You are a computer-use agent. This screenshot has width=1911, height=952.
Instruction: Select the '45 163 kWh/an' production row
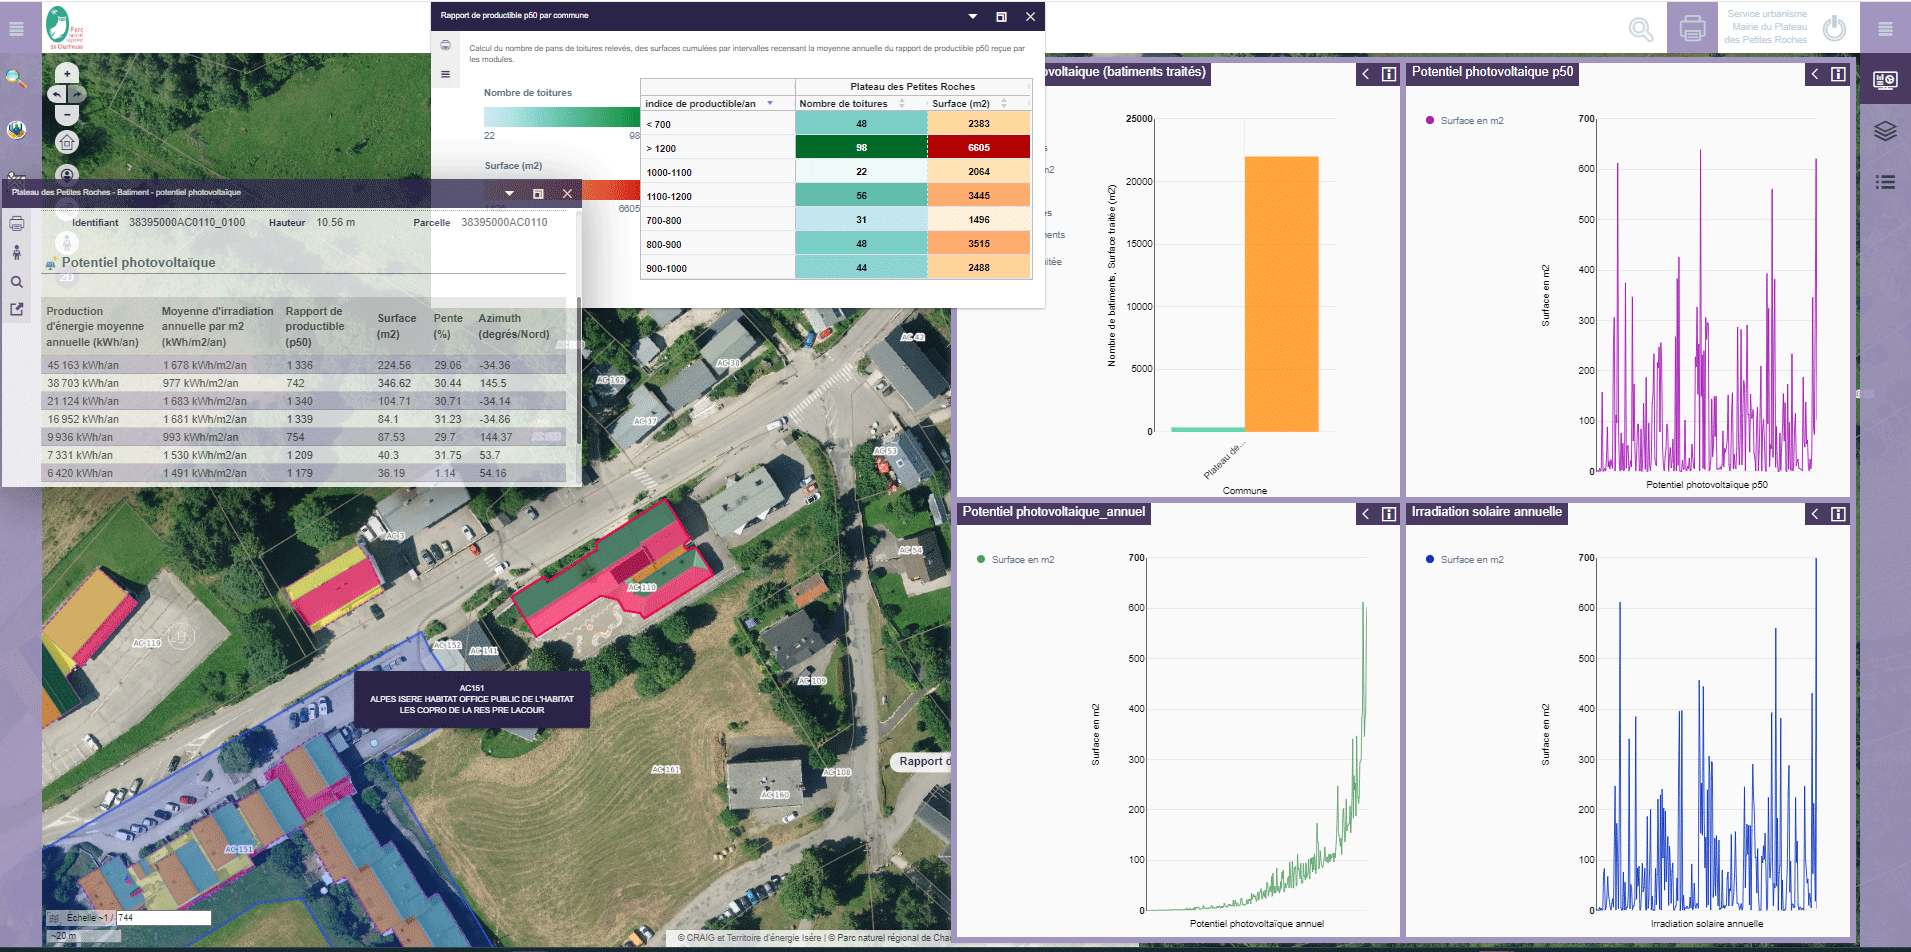pyautogui.click(x=305, y=365)
